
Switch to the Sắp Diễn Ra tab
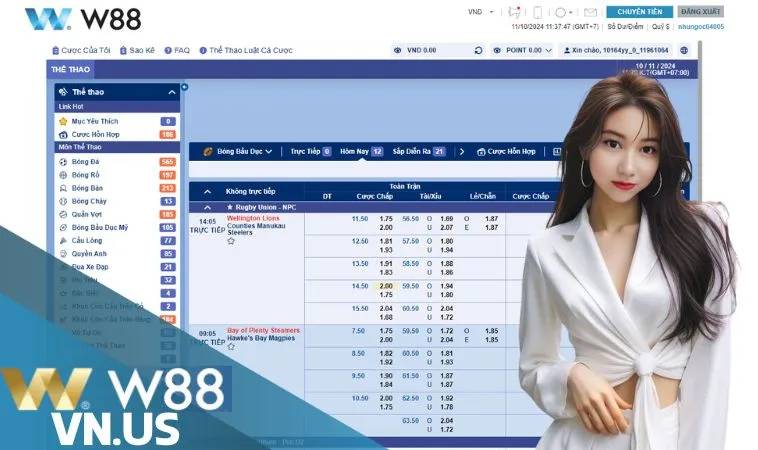[418, 151]
